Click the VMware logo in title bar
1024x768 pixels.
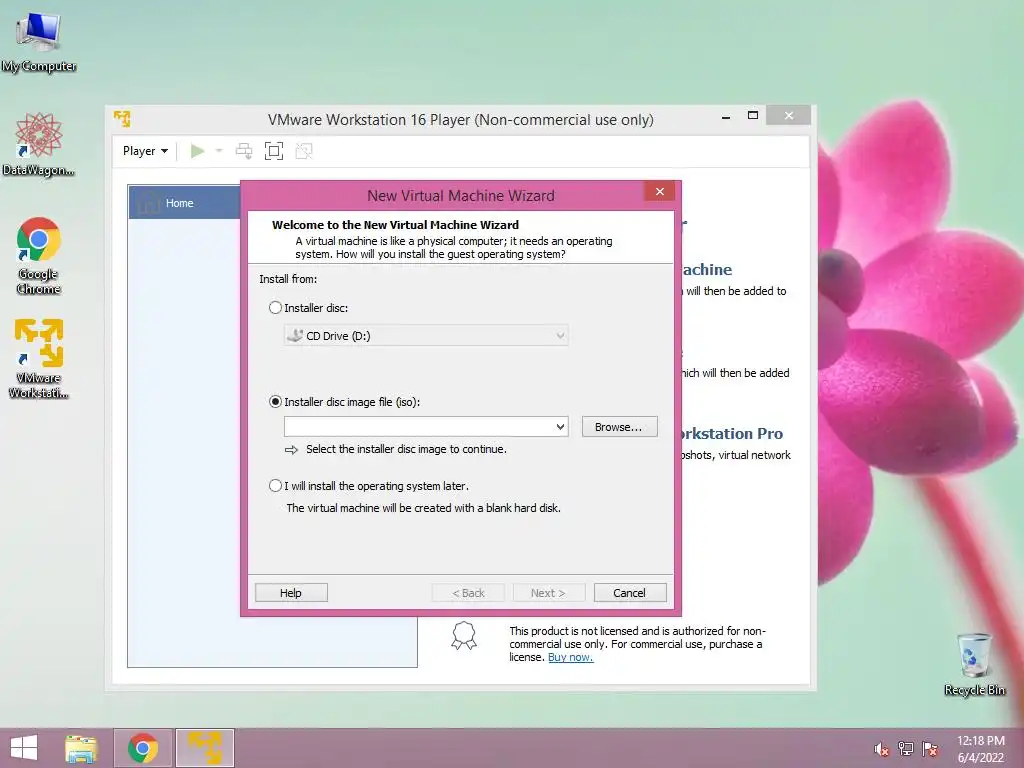click(122, 119)
